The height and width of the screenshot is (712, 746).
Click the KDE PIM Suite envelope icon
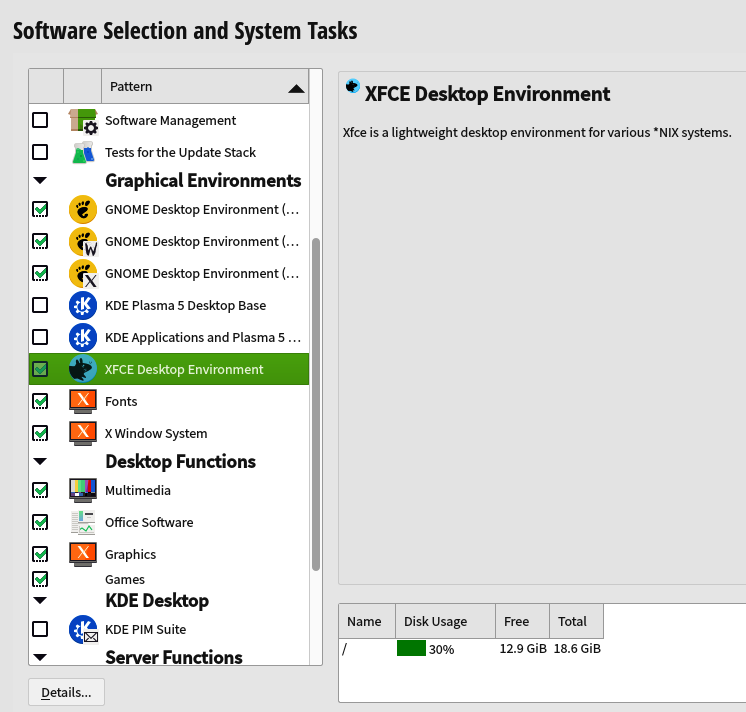click(x=83, y=630)
